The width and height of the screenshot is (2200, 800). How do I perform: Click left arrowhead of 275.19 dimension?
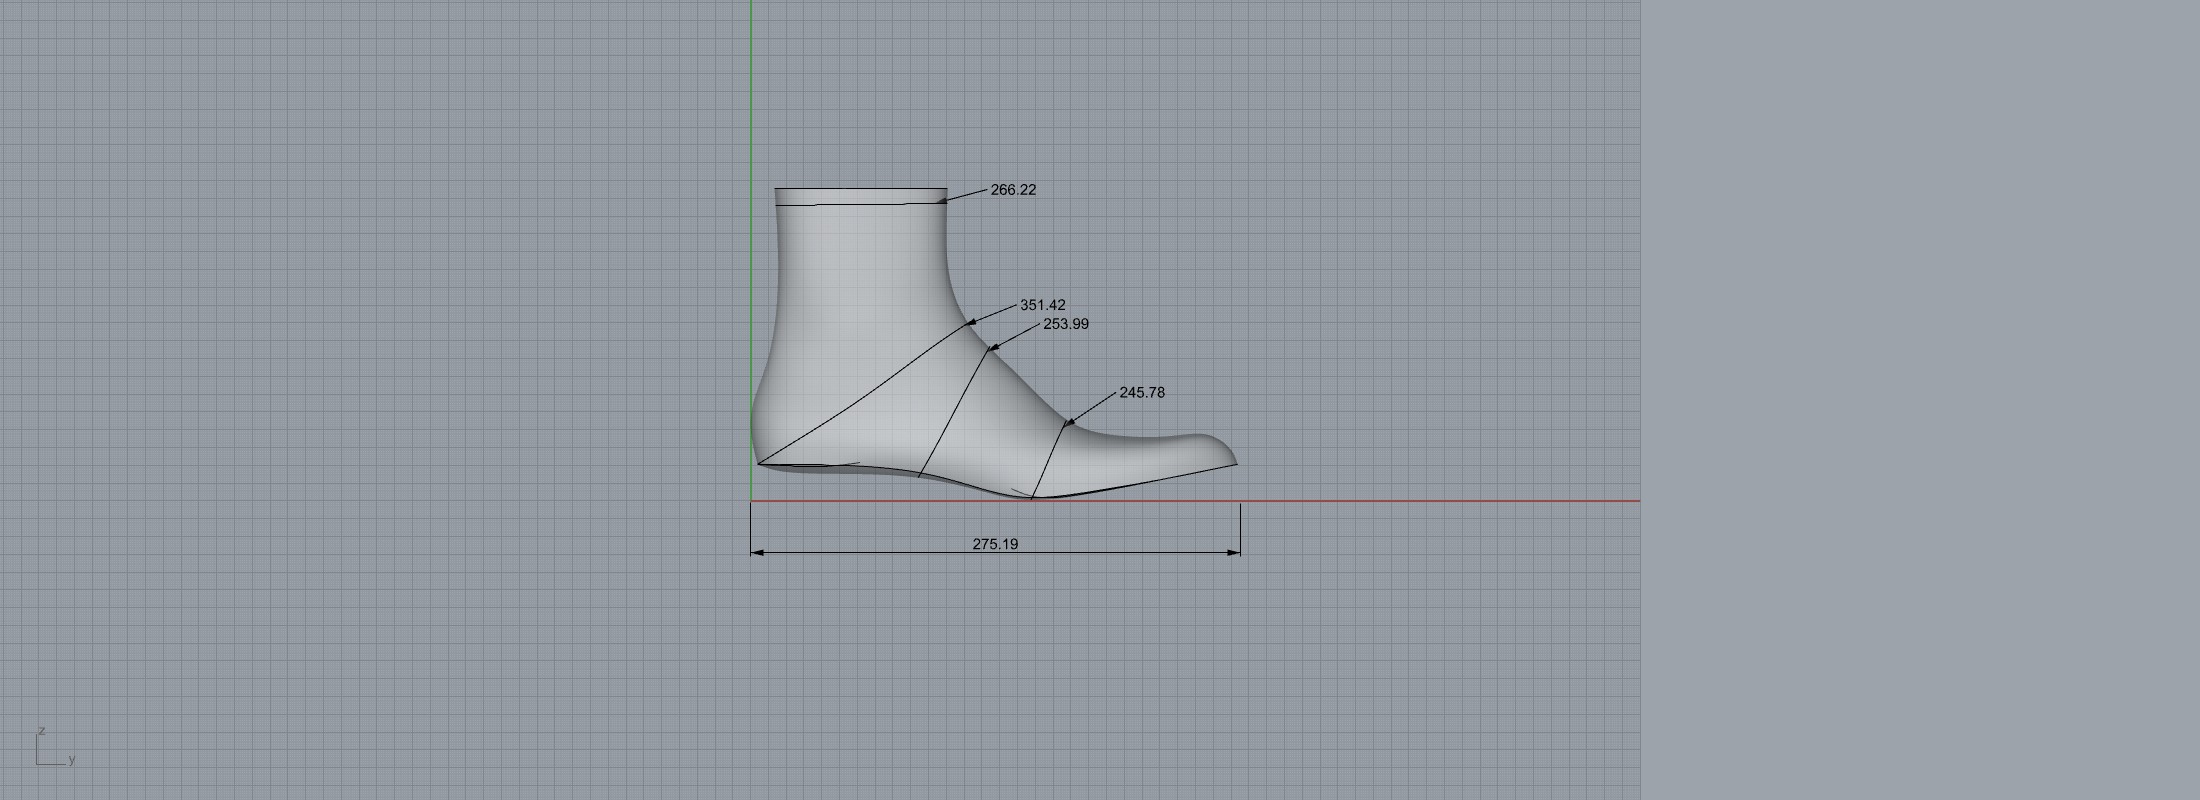coord(757,552)
